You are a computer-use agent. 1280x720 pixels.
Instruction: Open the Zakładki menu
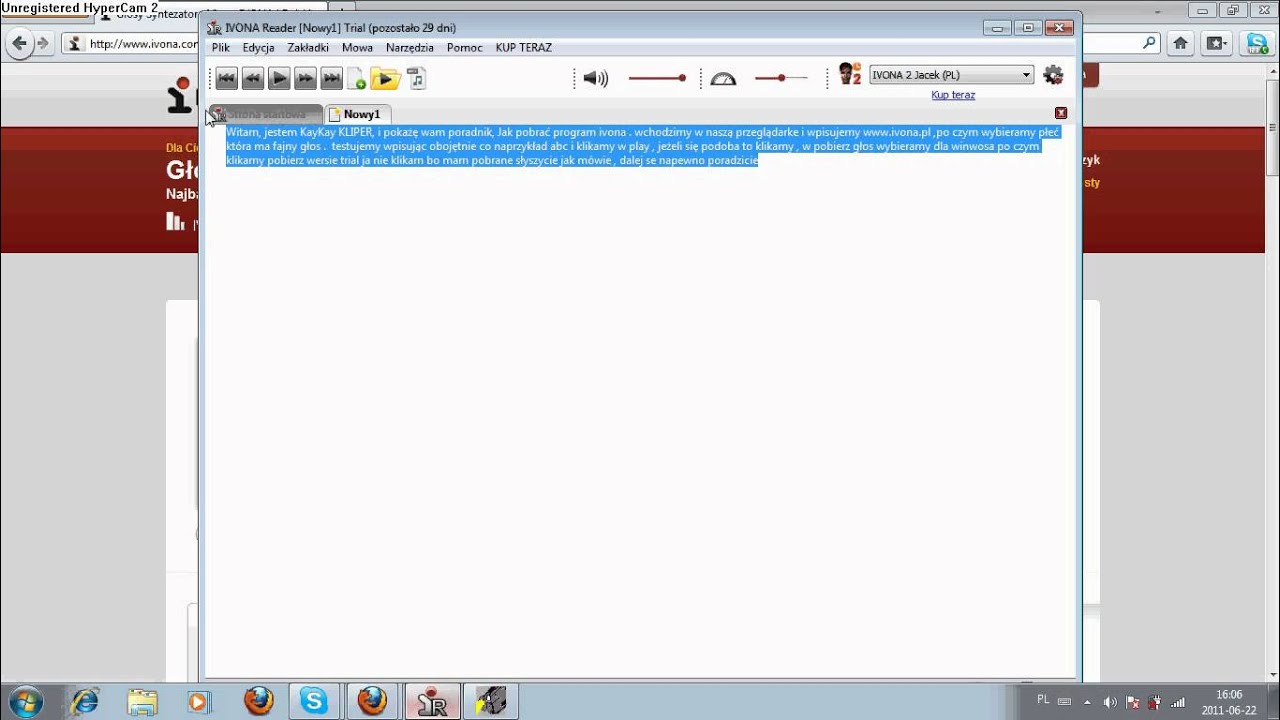[308, 47]
